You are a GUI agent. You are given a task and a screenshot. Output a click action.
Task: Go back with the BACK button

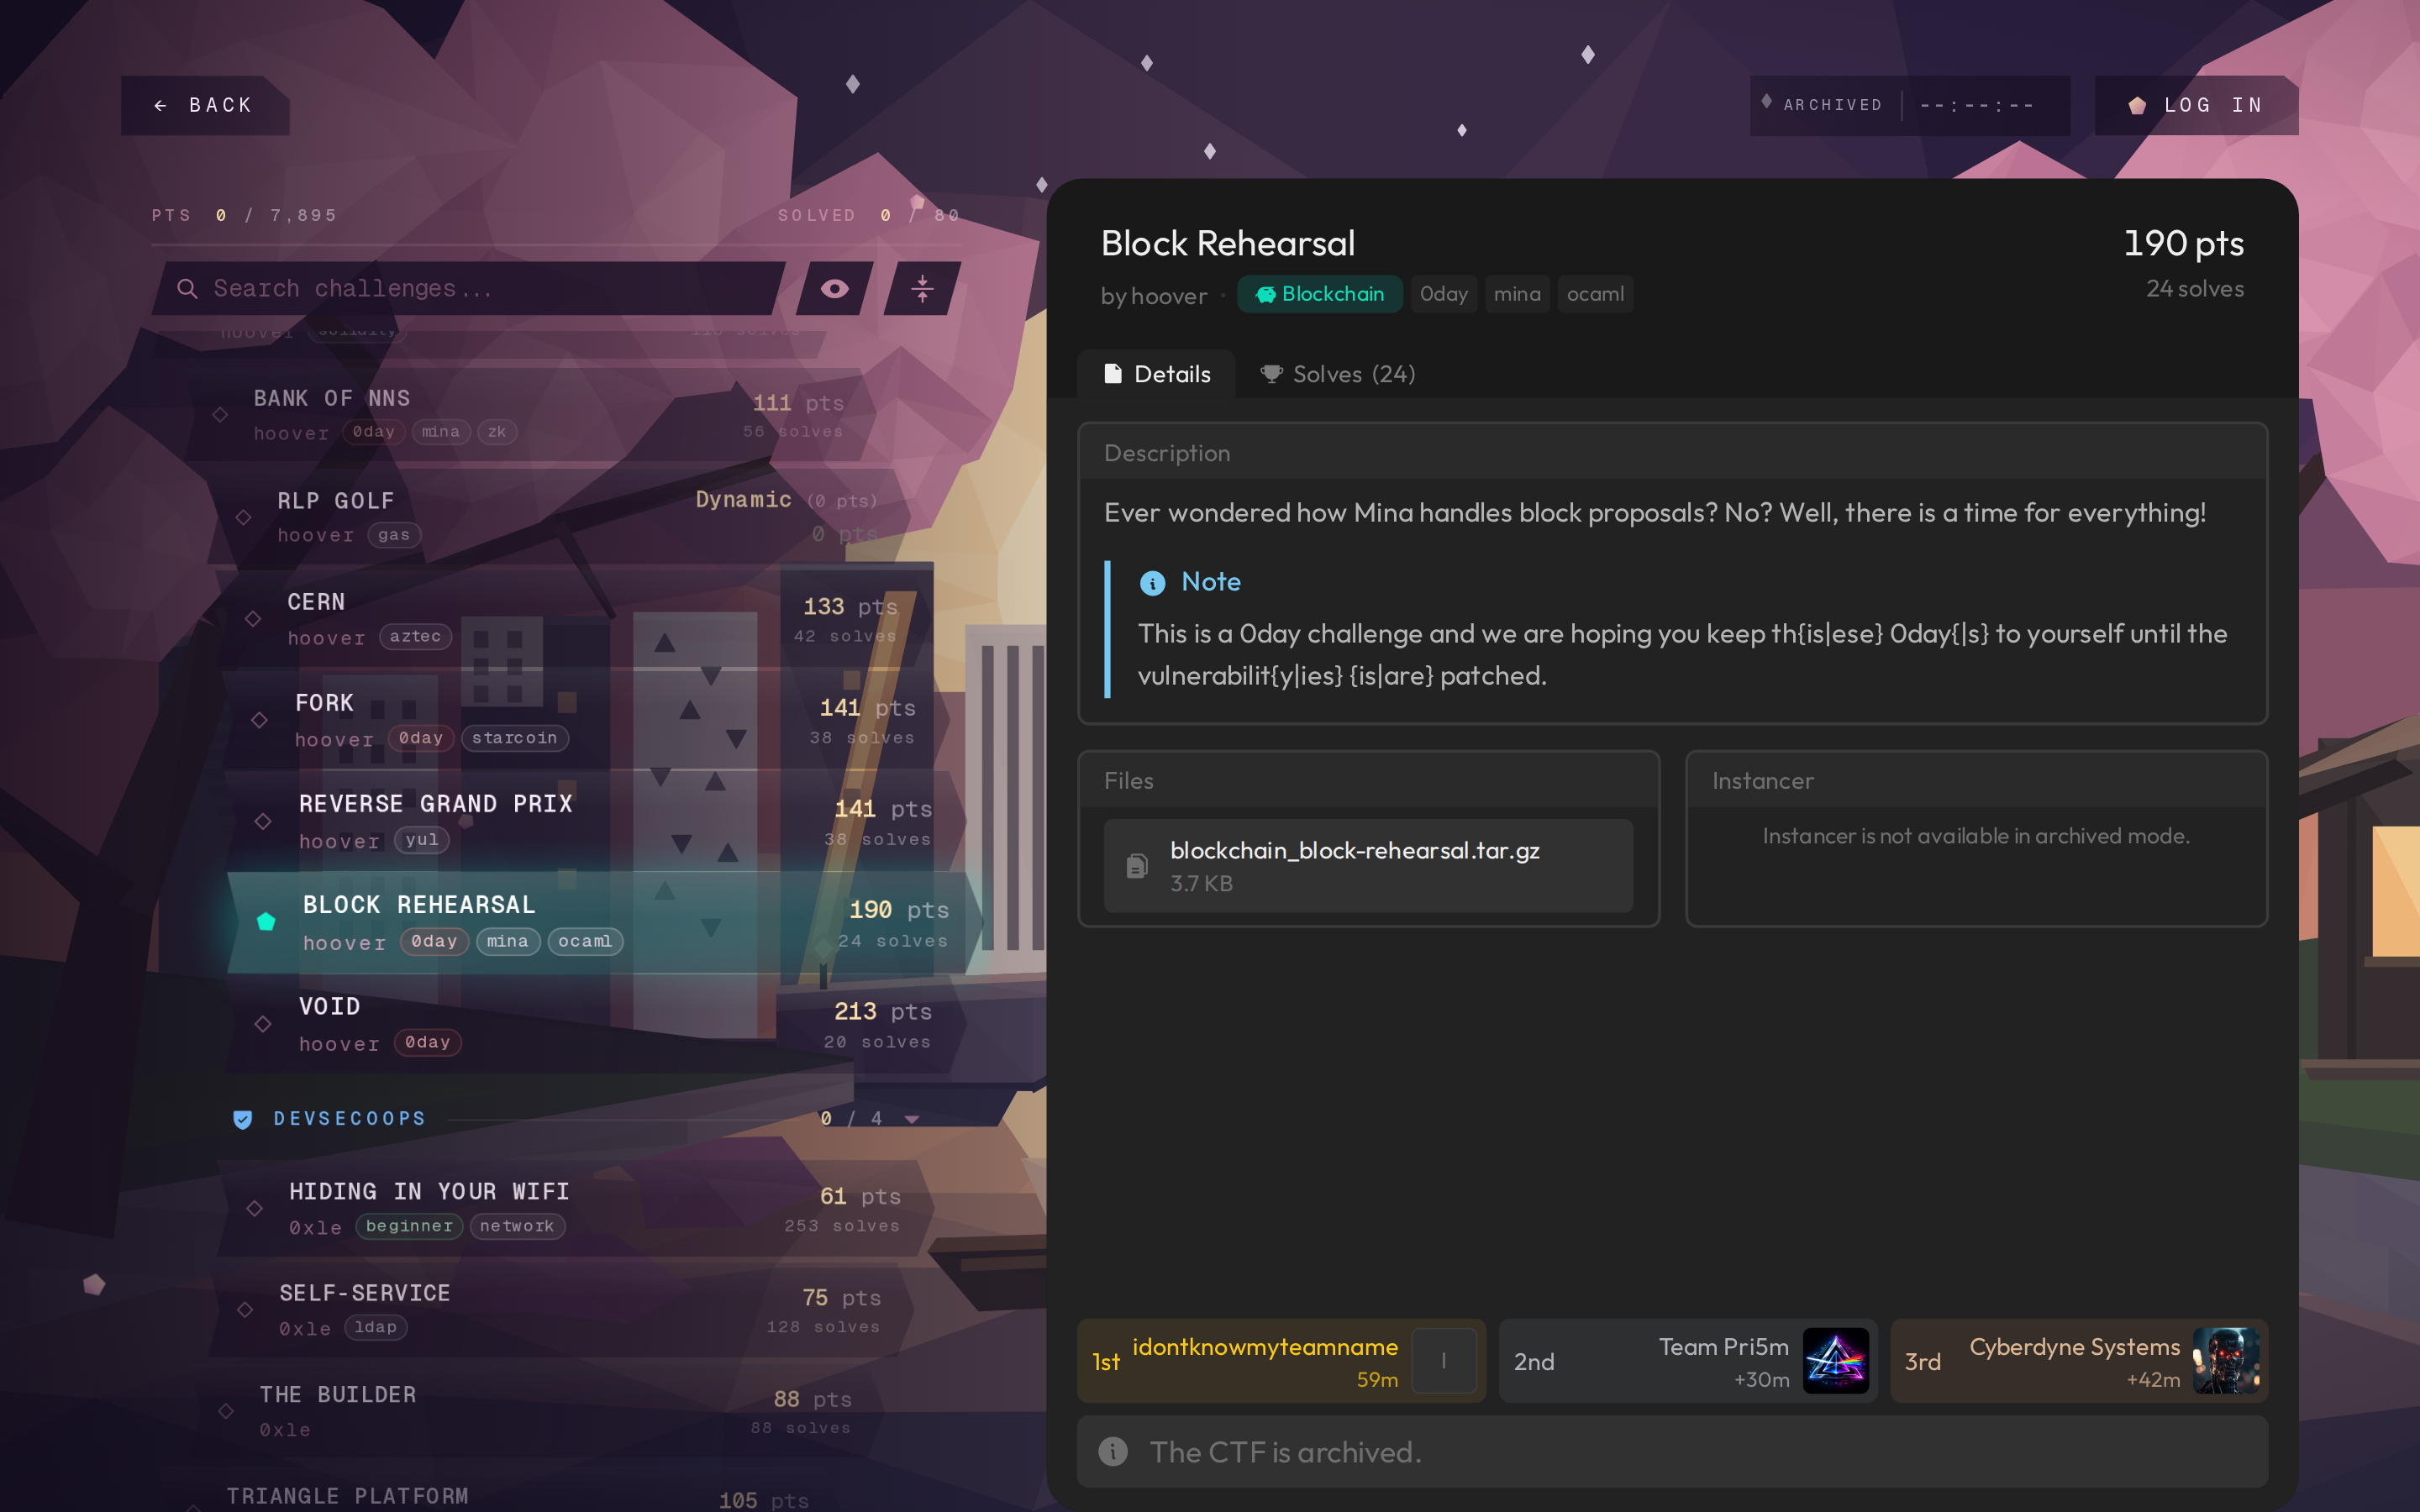click(205, 105)
